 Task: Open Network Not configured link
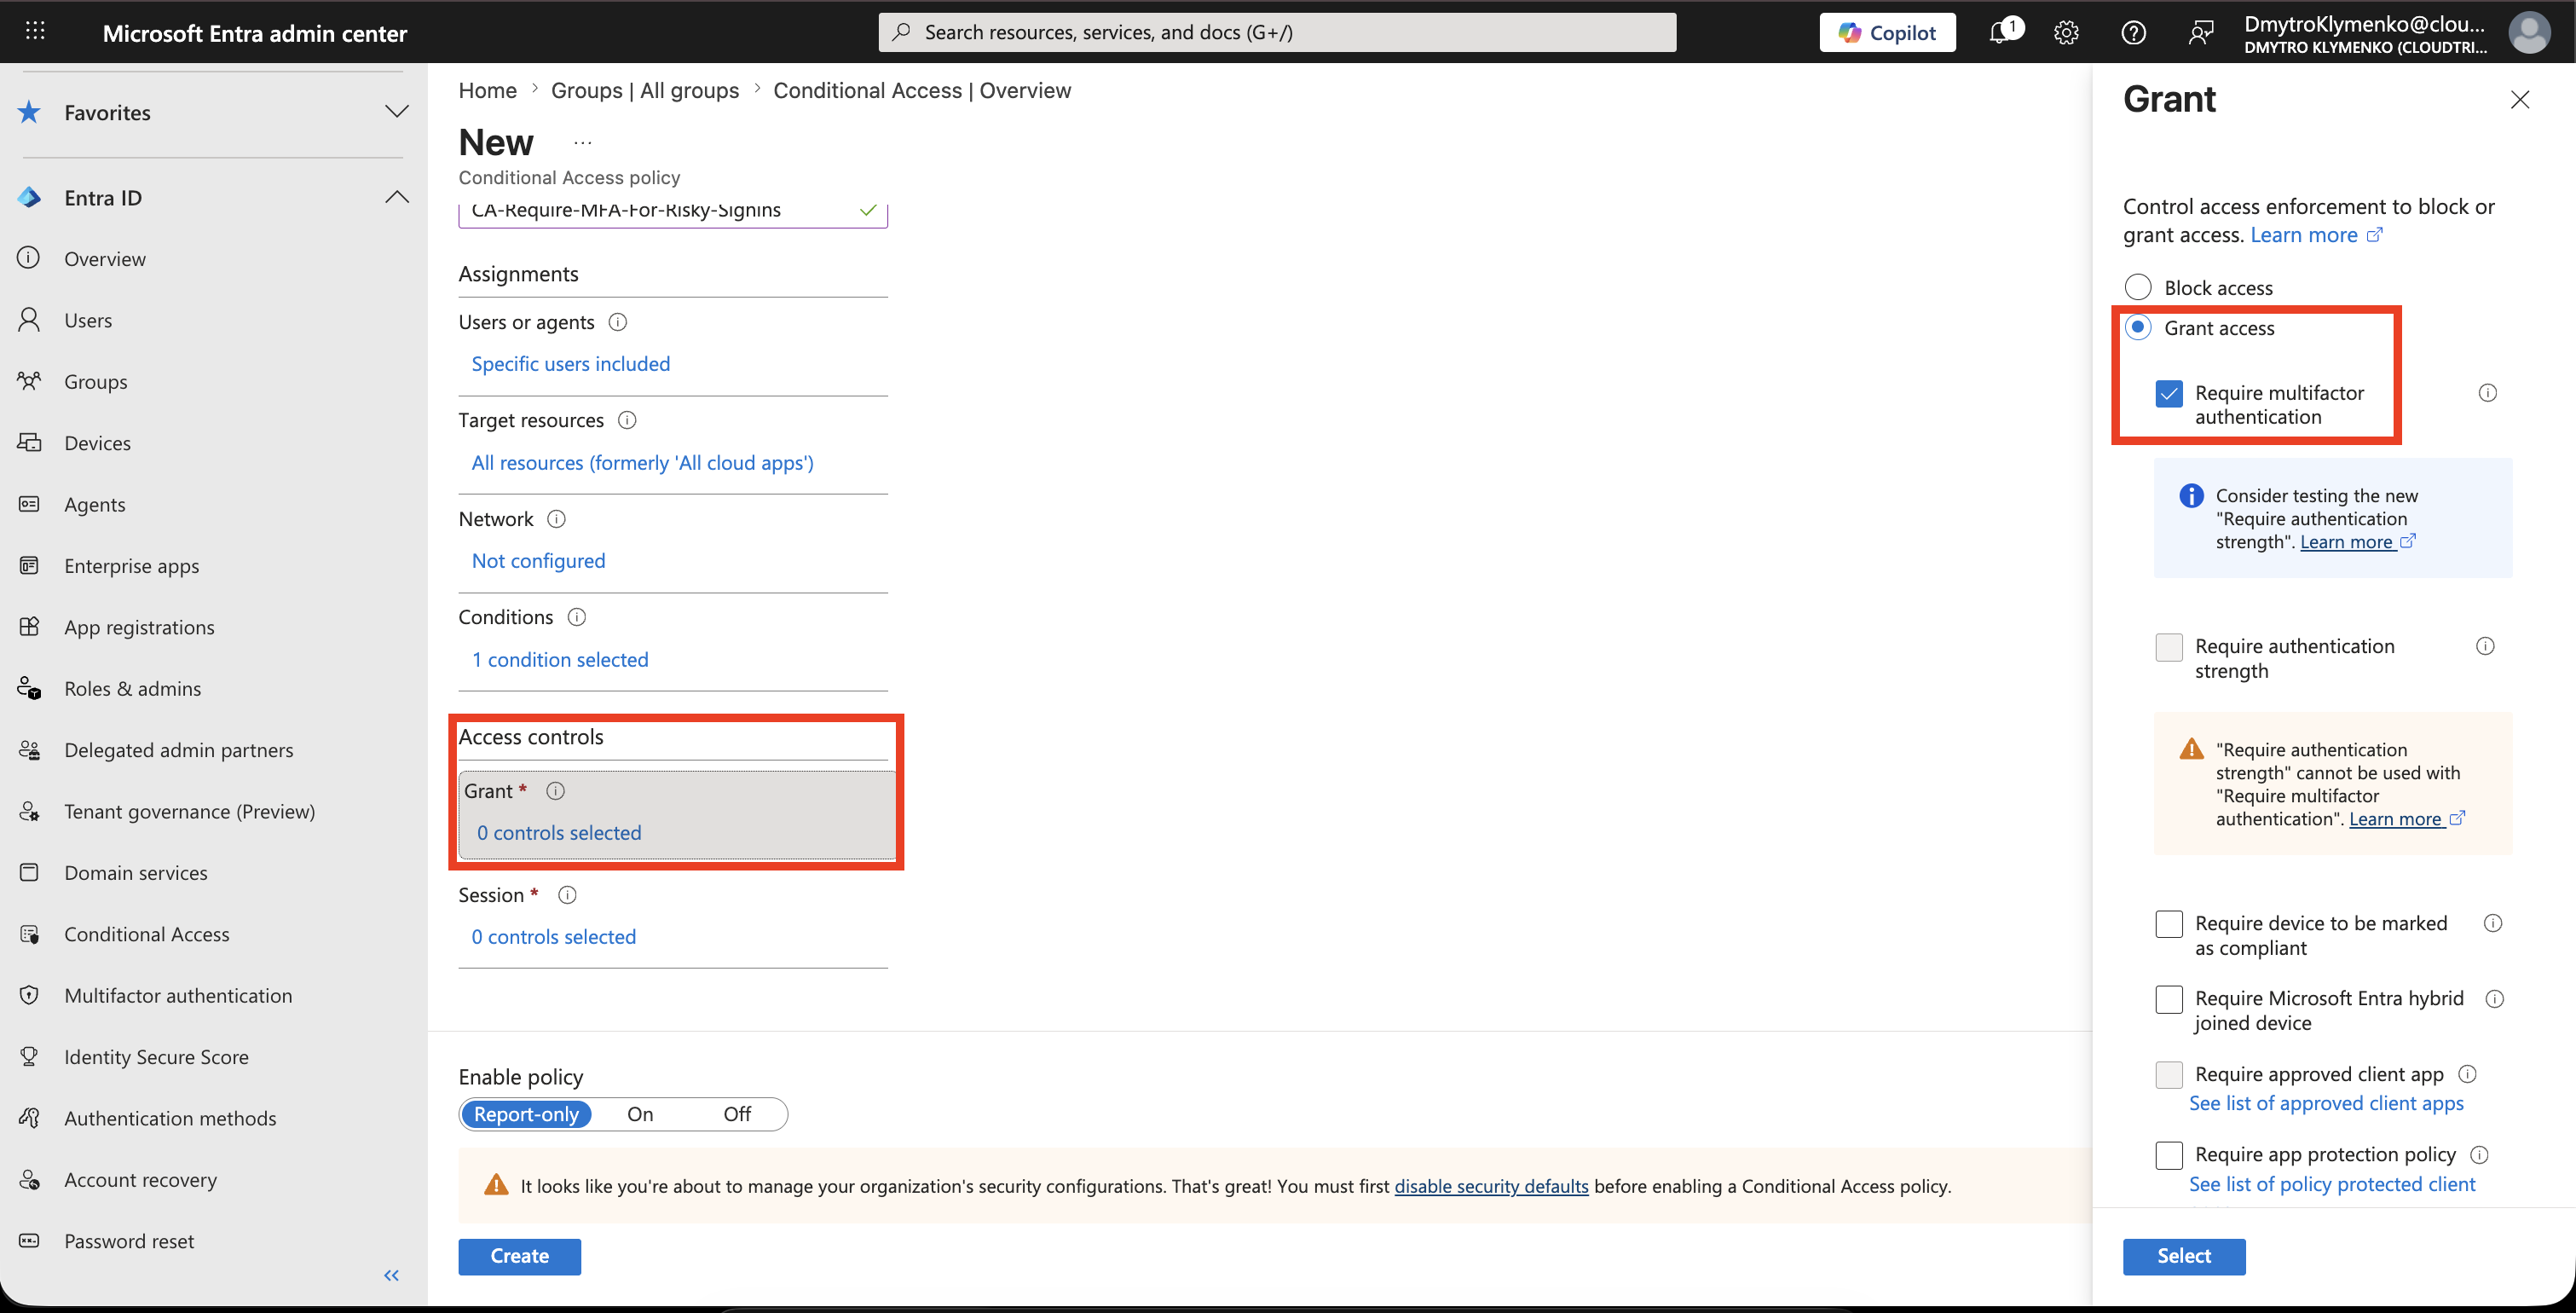538,561
